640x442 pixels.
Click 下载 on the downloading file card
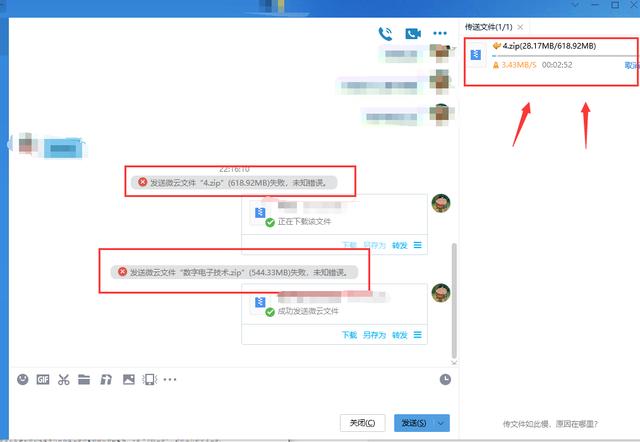click(349, 245)
